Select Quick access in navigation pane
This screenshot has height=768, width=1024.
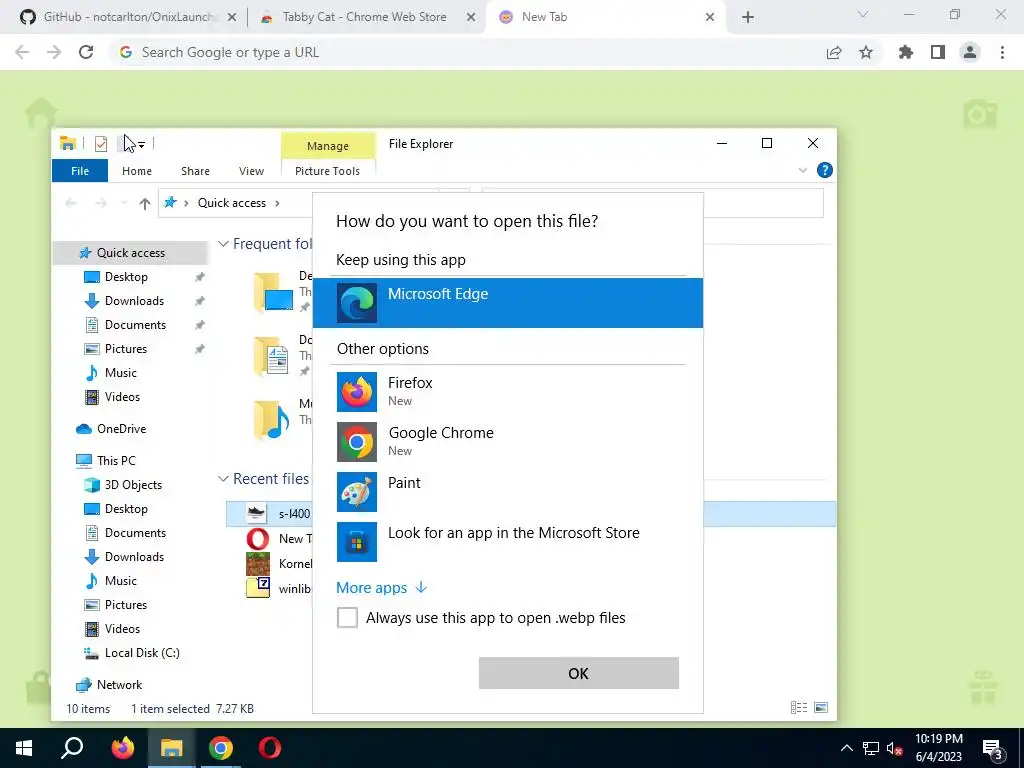(131, 253)
